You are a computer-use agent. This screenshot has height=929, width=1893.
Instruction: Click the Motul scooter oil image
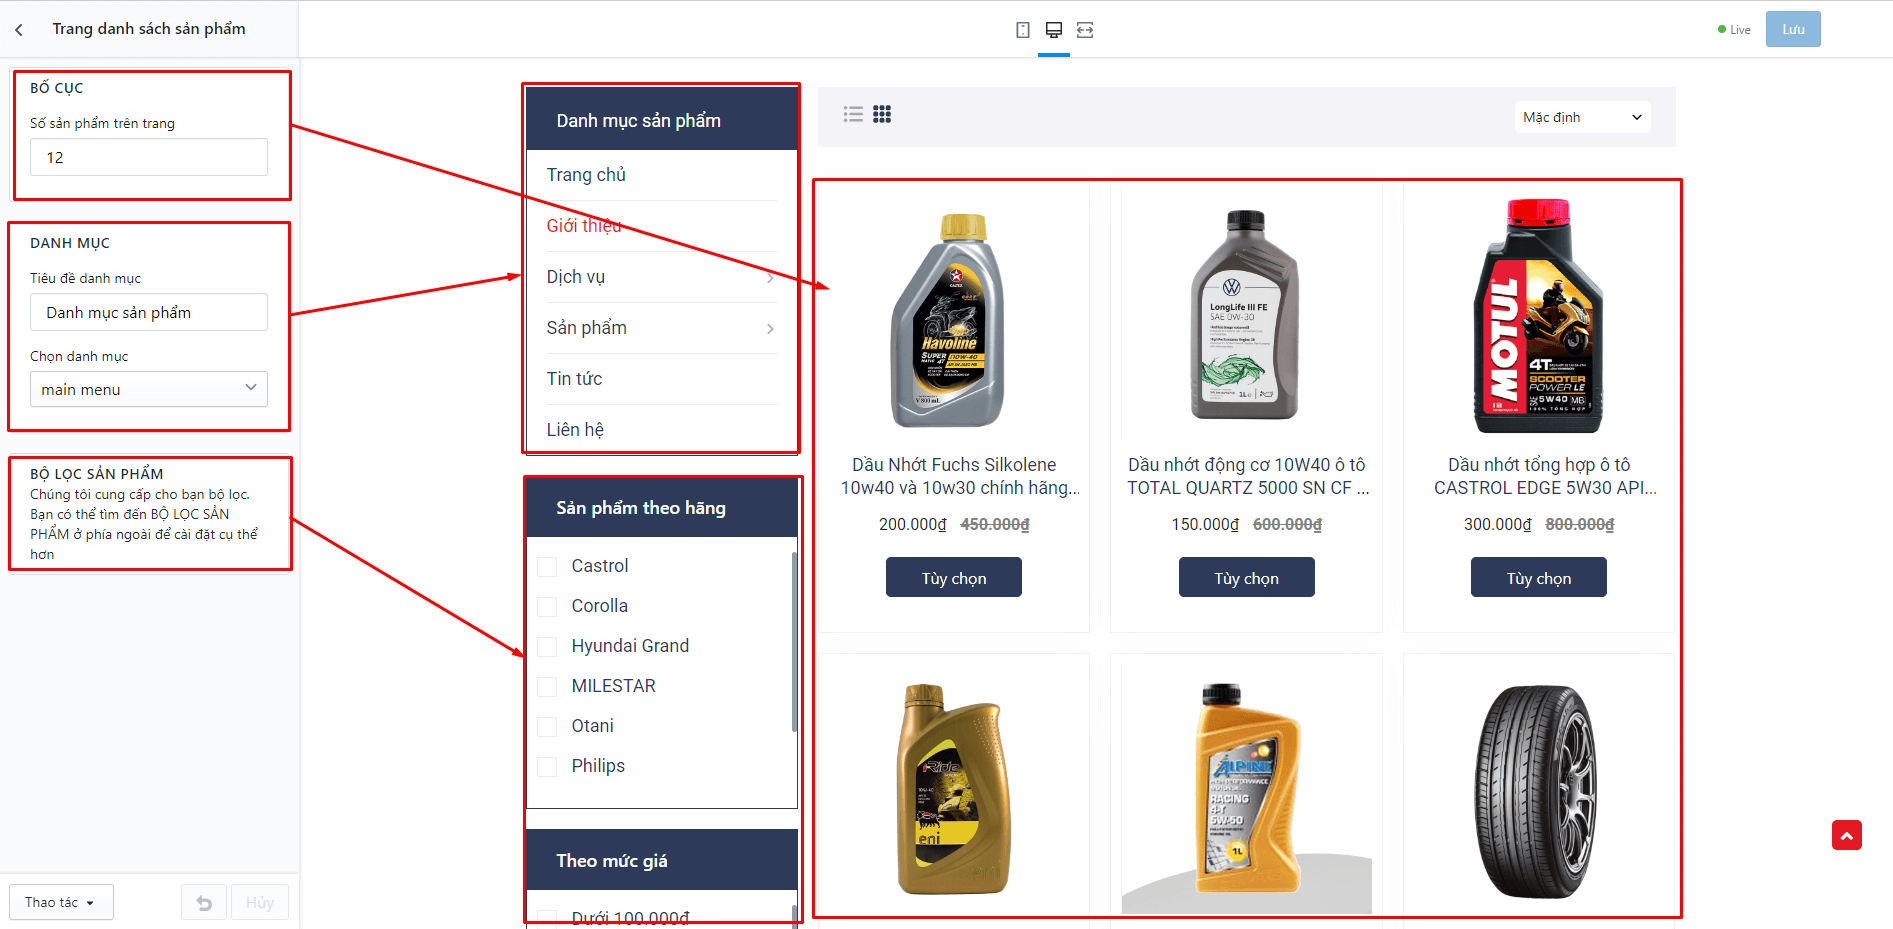[1539, 316]
